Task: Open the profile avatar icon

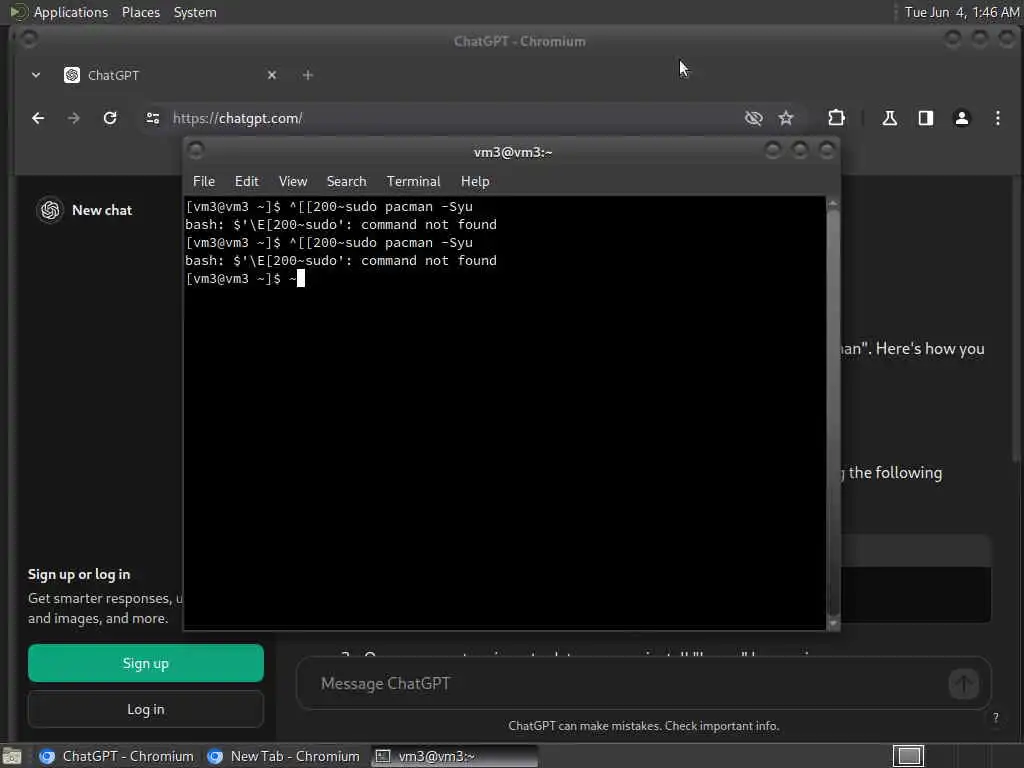Action: coord(961,118)
